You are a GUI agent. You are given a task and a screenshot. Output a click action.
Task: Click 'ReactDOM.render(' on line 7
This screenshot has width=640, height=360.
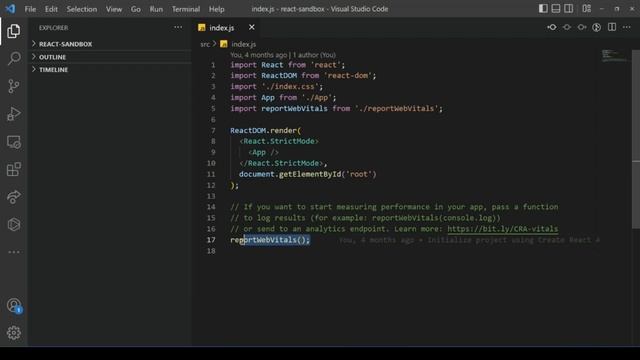265,131
